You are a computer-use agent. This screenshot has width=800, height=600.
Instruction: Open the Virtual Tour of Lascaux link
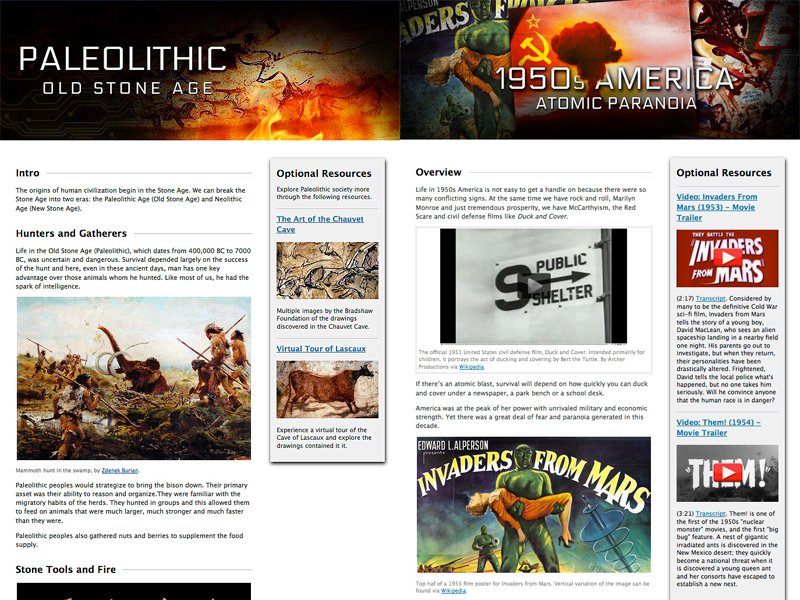(x=321, y=348)
